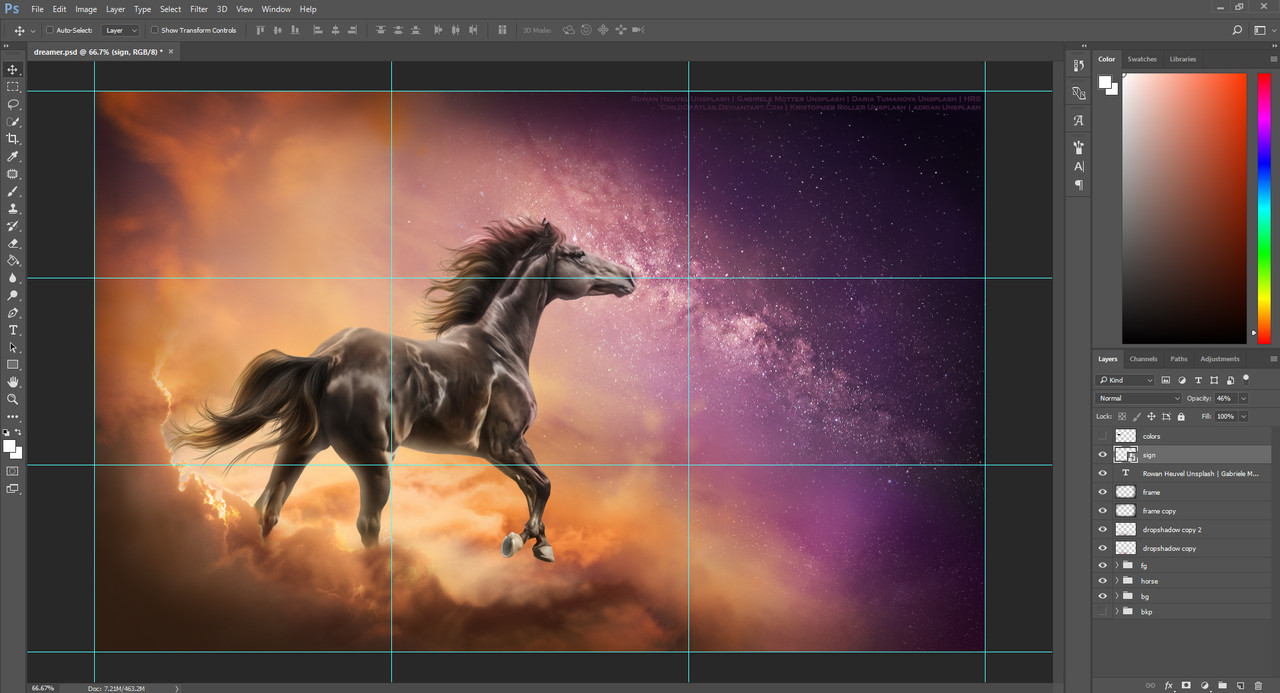This screenshot has height=693, width=1280.
Task: Show the bkp group
Action: click(x=1103, y=611)
